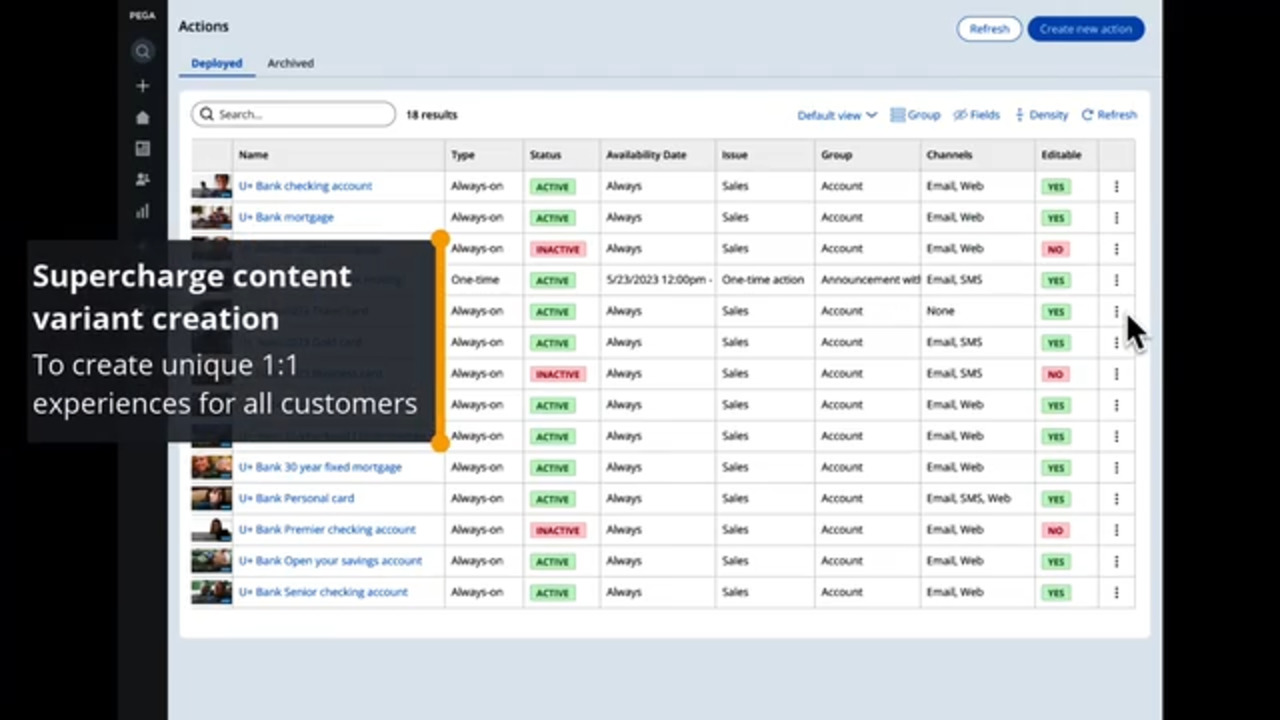Switch to the Archived tab
Viewport: 1280px width, 720px height.
(290, 63)
